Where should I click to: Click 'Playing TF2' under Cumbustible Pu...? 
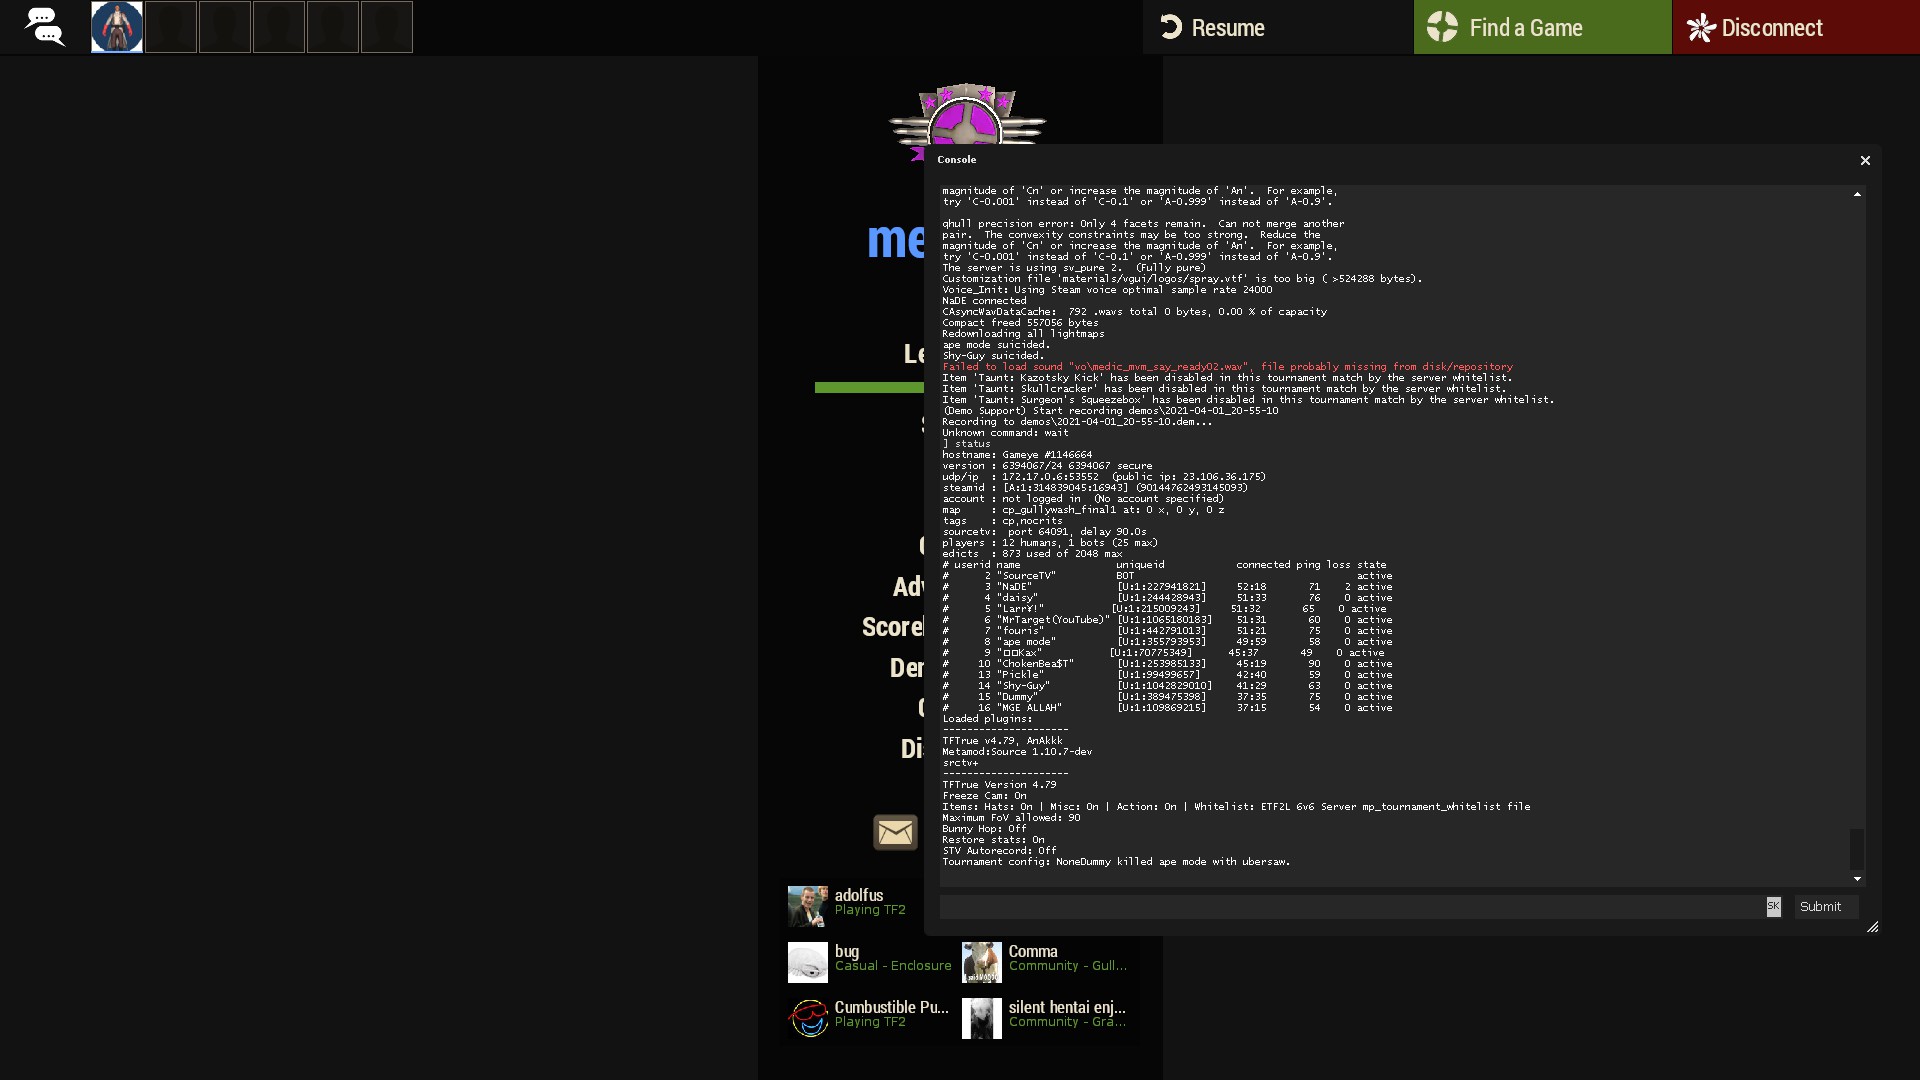tap(870, 1022)
